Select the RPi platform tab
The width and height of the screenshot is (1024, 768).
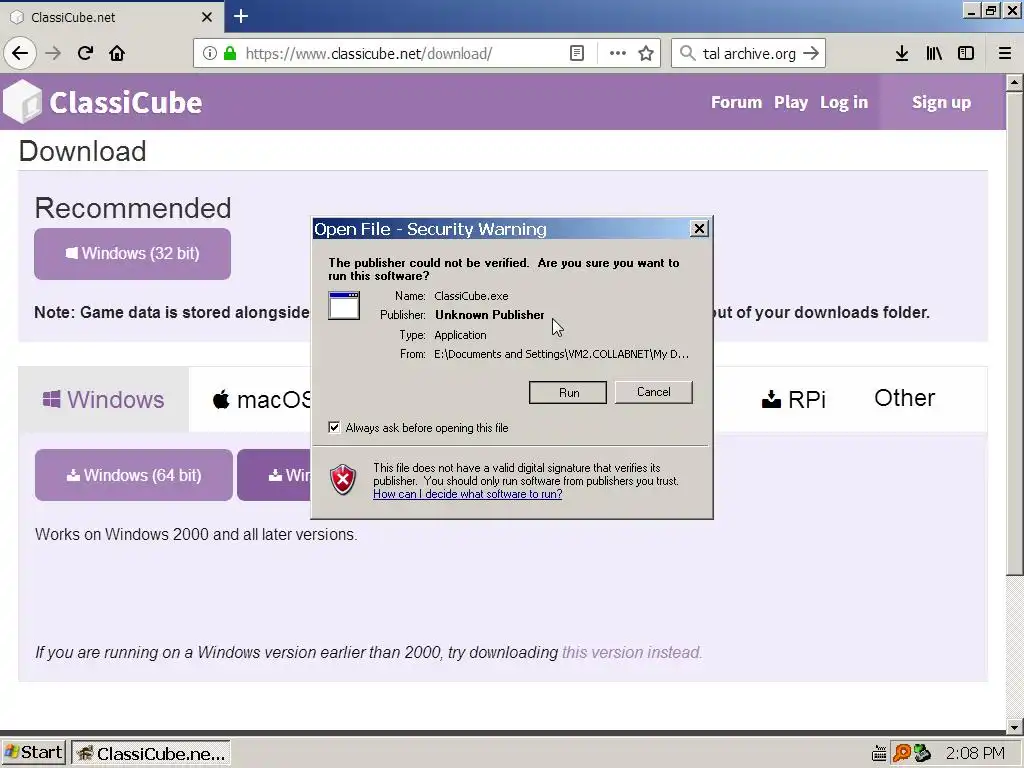click(793, 399)
